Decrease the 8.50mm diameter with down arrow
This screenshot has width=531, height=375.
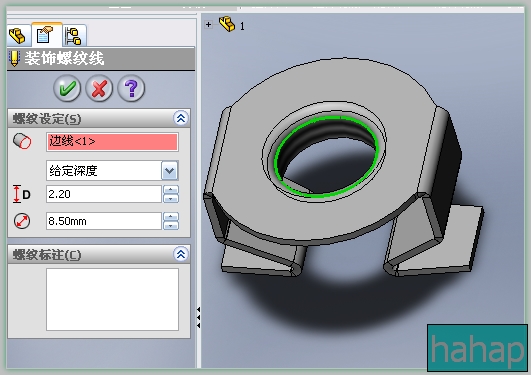coord(171,225)
